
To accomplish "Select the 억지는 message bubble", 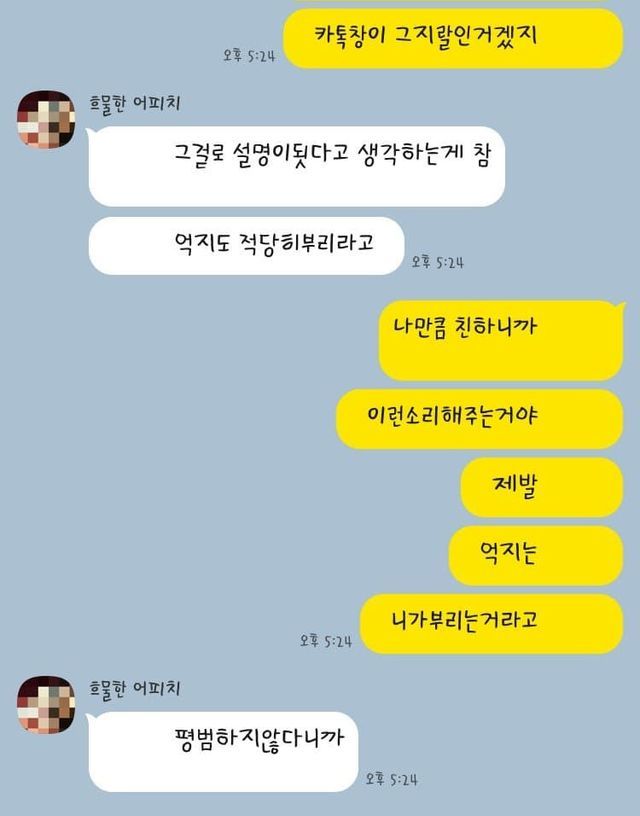I will click(536, 556).
